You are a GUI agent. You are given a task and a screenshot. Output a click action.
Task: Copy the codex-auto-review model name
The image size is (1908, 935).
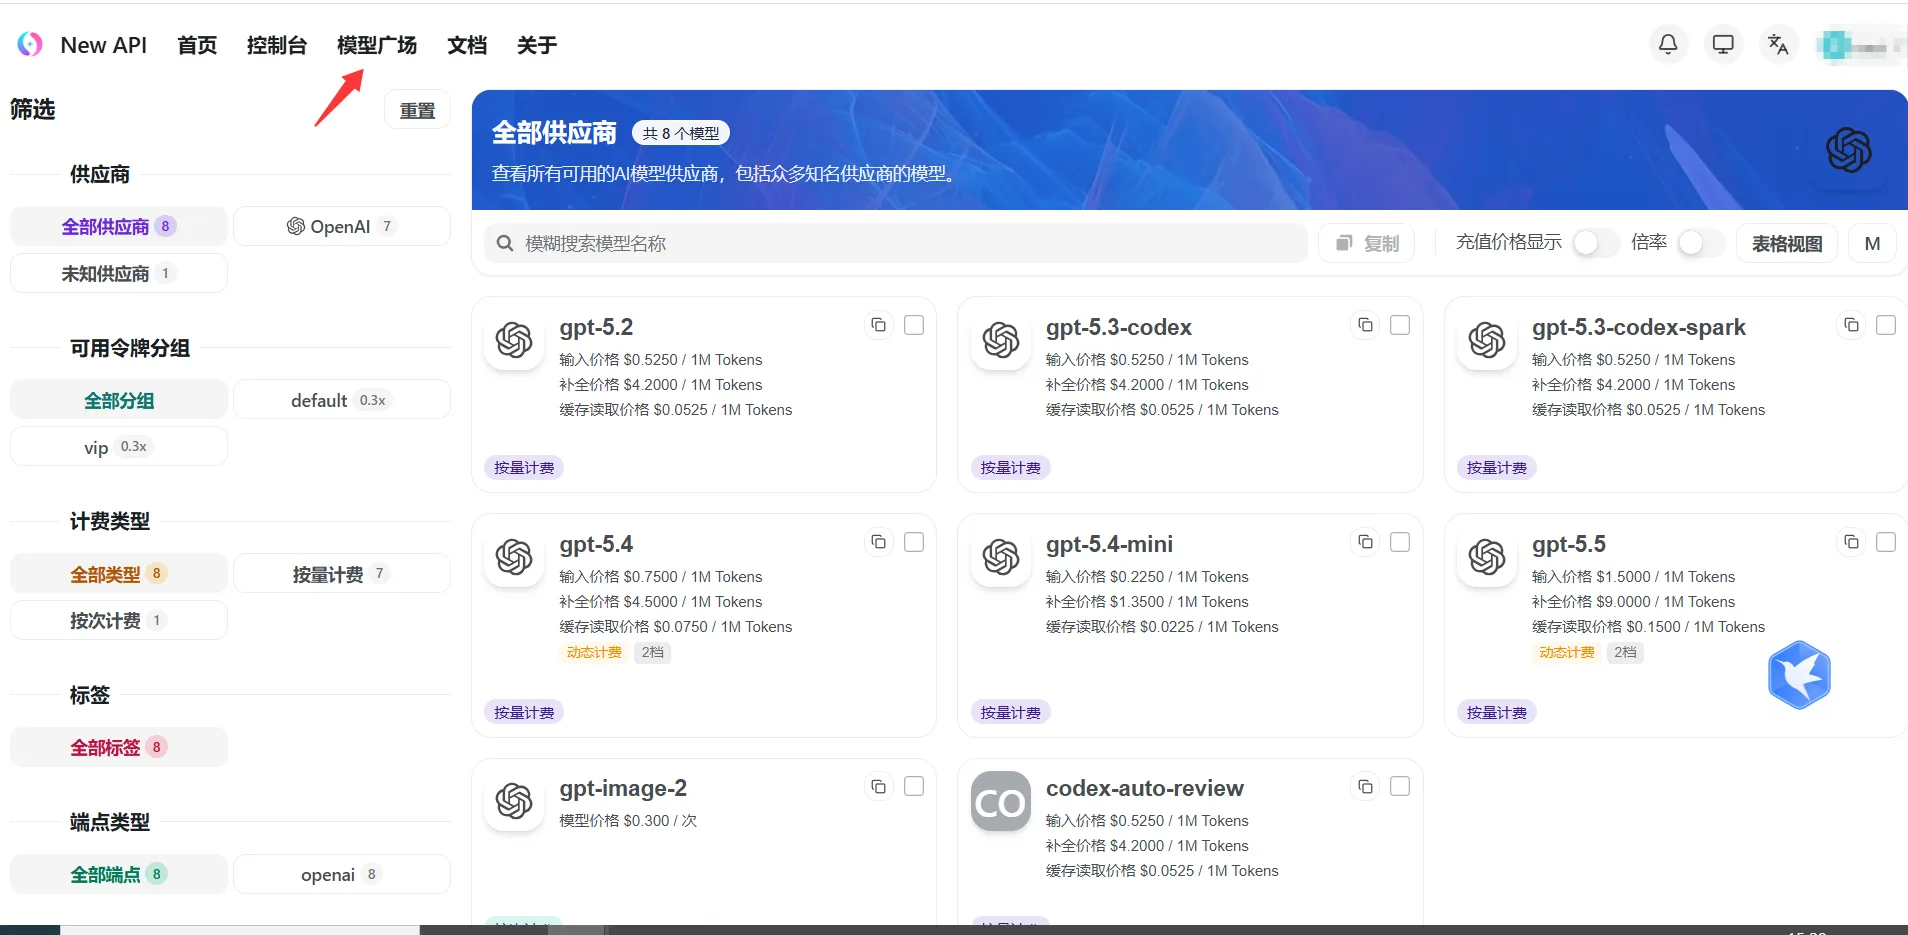click(x=1365, y=787)
